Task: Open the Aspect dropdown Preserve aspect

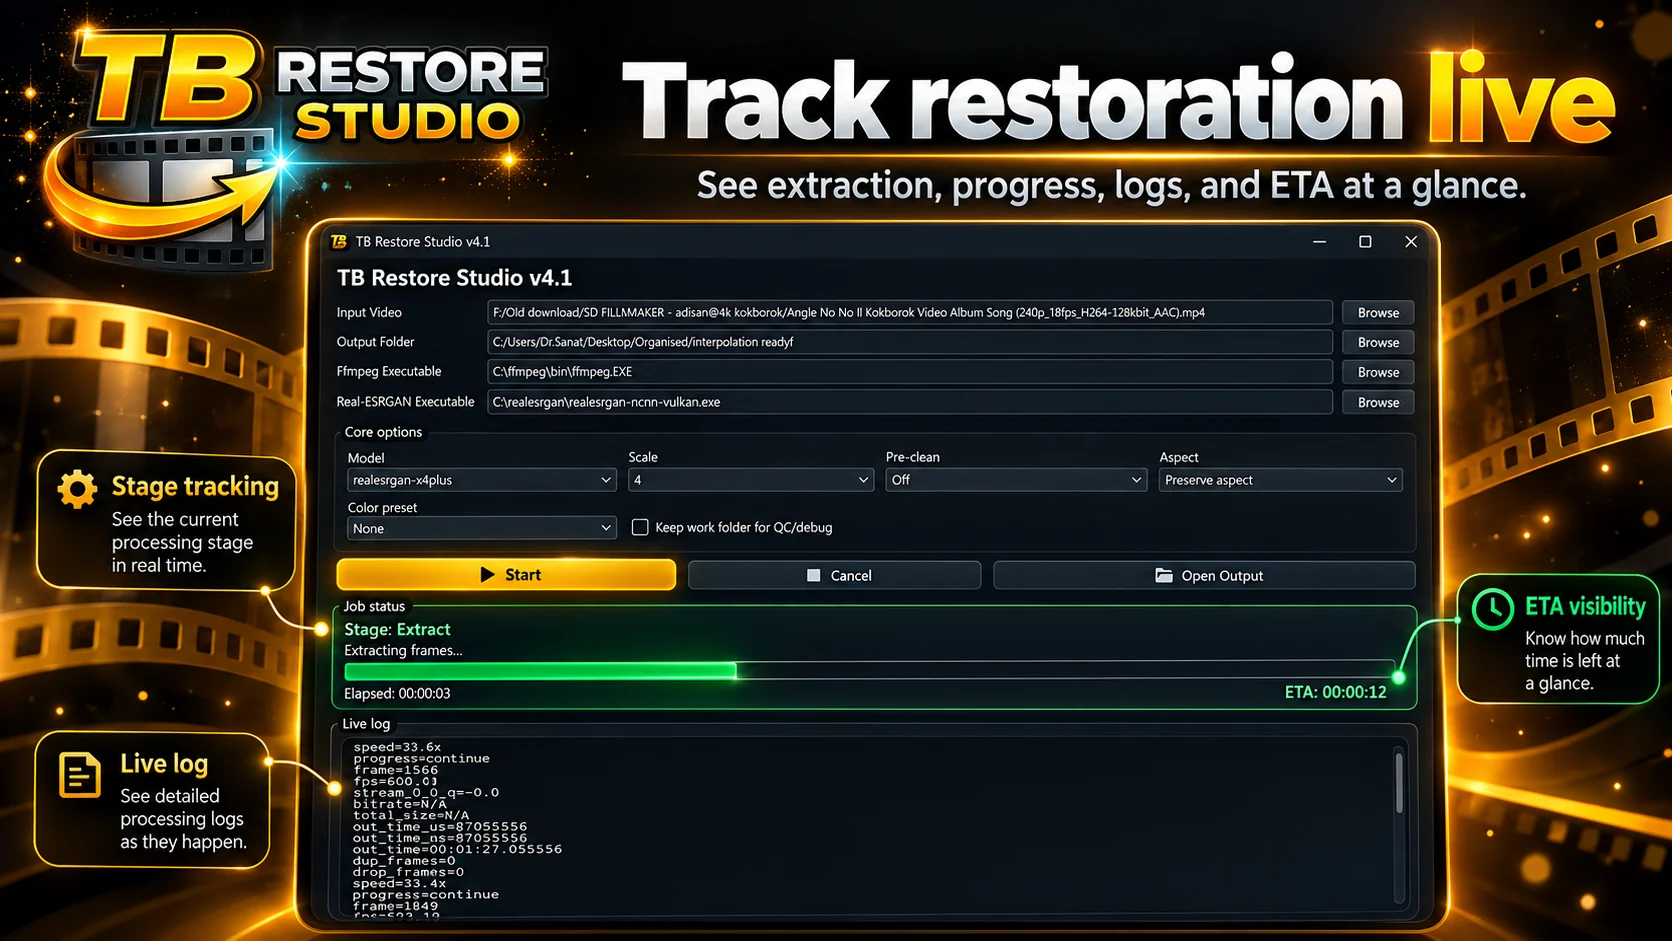Action: [1281, 480]
